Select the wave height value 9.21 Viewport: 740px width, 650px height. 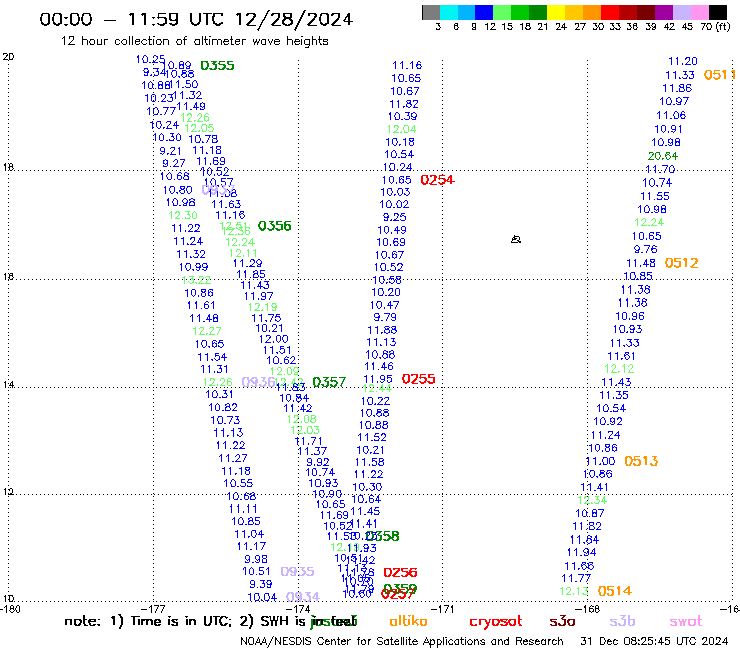[170, 151]
